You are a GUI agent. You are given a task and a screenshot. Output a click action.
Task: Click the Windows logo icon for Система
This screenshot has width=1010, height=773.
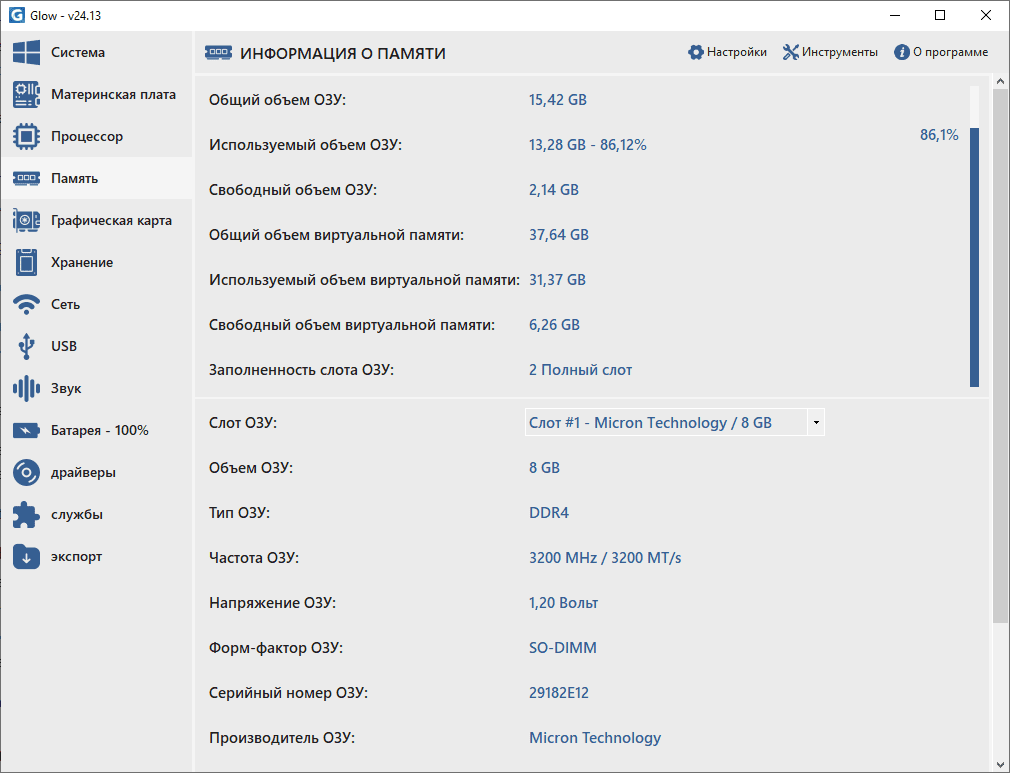26,53
